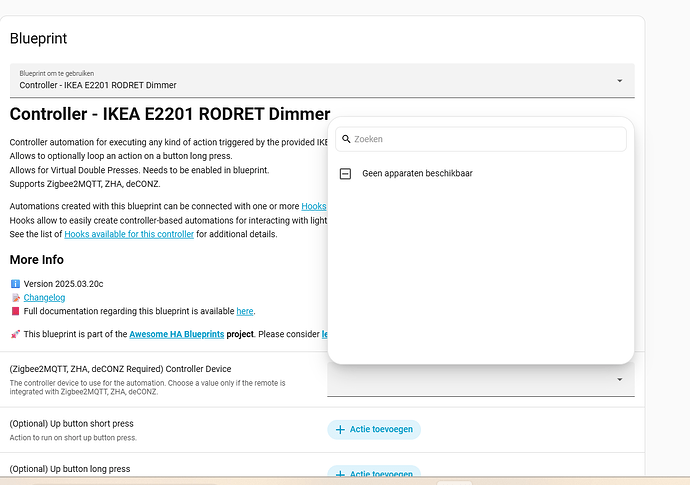Click the Supports Zigbee2MQTT, ZHA, deCONZ line

click(85, 184)
